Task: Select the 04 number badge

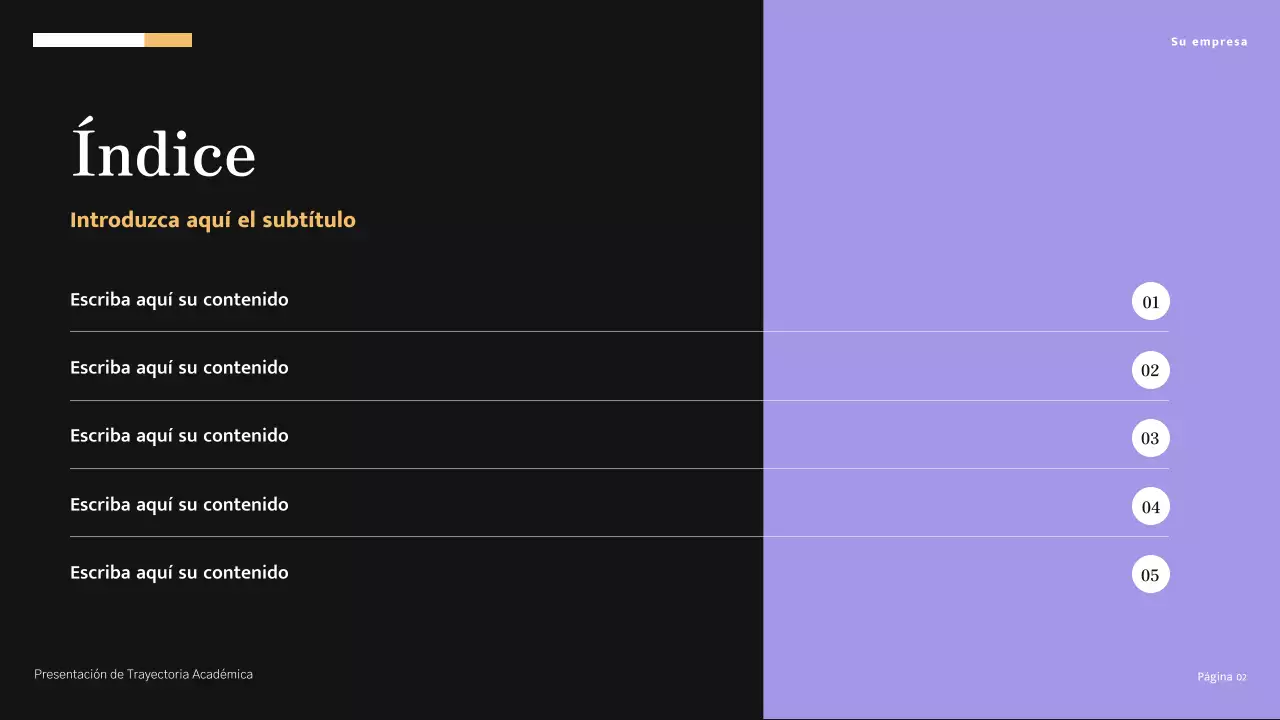Action: click(x=1150, y=507)
